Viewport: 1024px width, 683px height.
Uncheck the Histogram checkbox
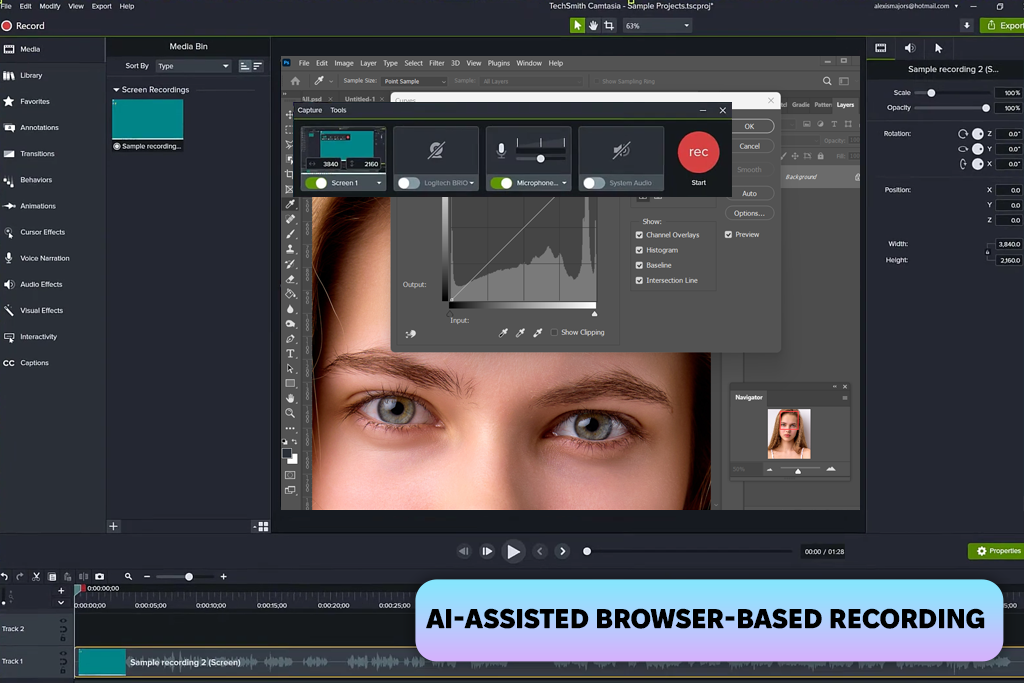click(639, 250)
